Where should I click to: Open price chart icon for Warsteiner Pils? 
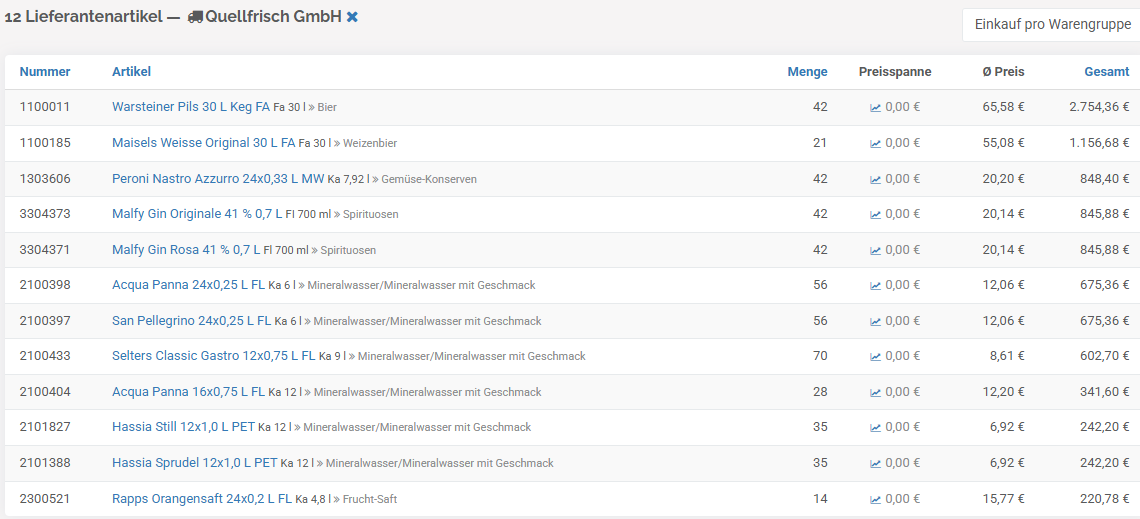[x=876, y=108]
